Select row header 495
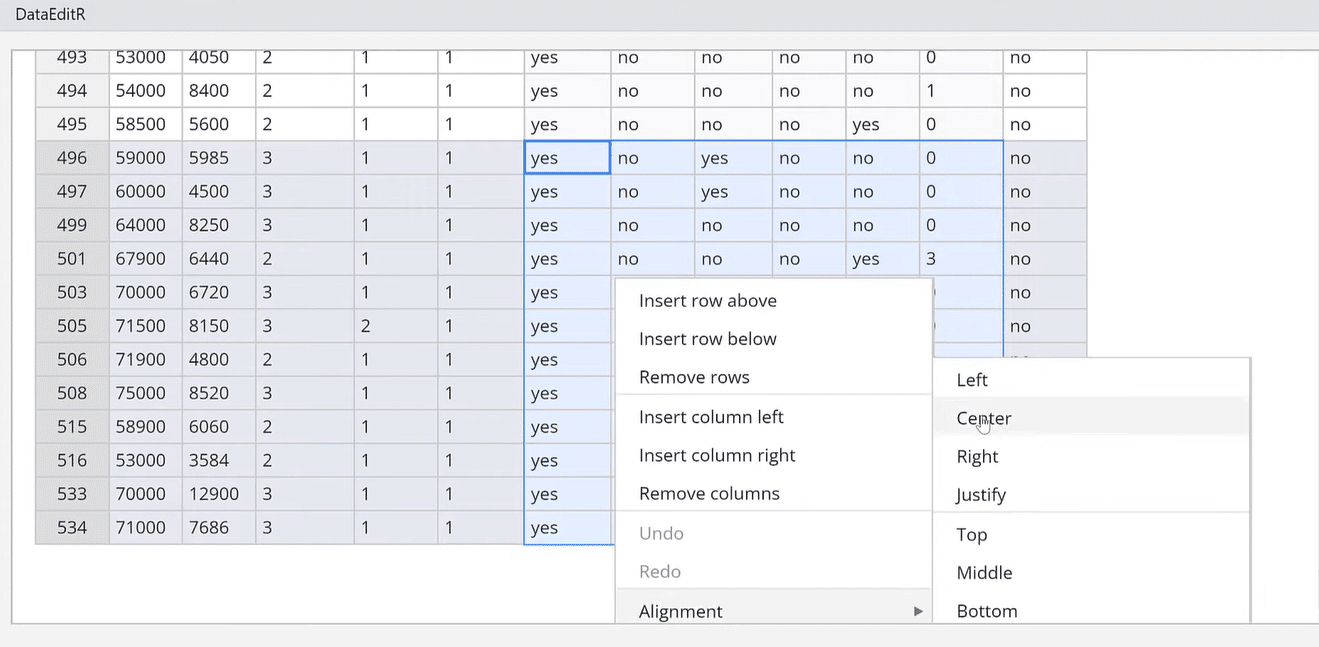 [72, 124]
